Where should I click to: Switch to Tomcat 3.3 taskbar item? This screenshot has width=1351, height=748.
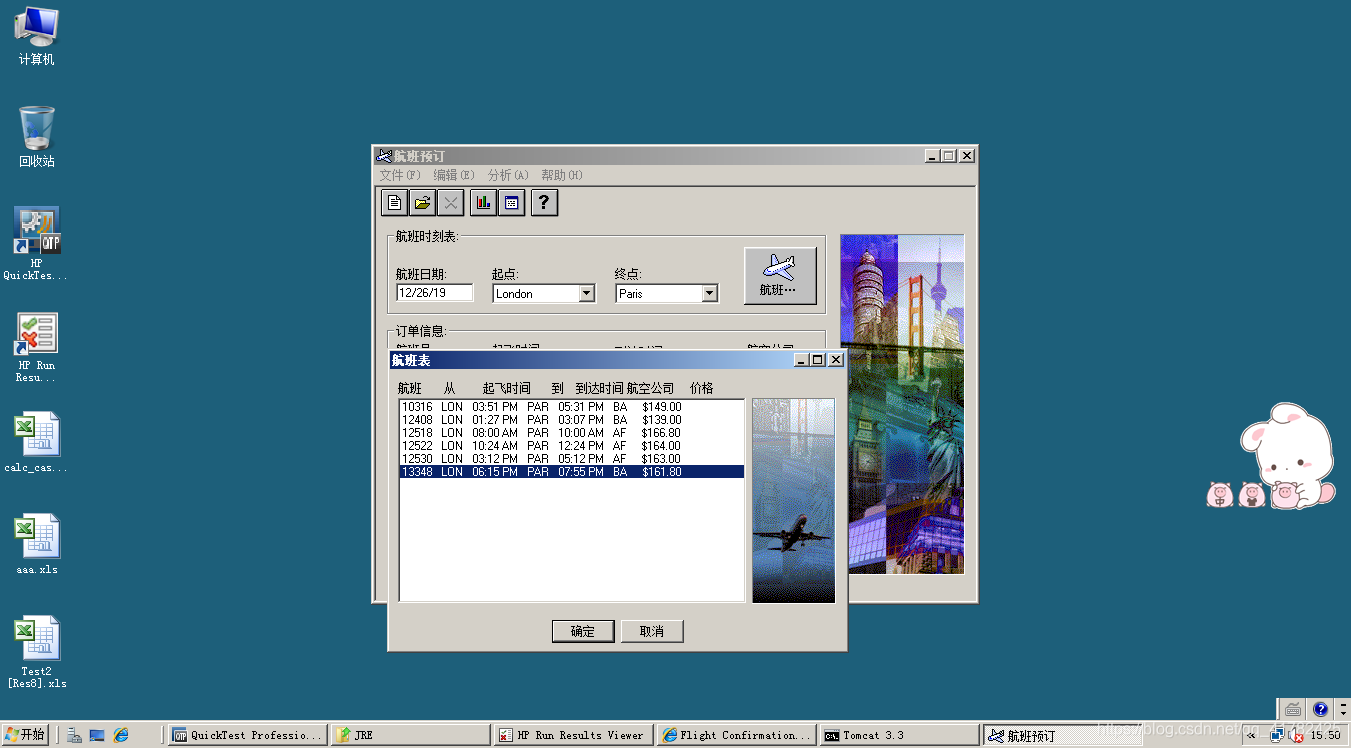[900, 735]
